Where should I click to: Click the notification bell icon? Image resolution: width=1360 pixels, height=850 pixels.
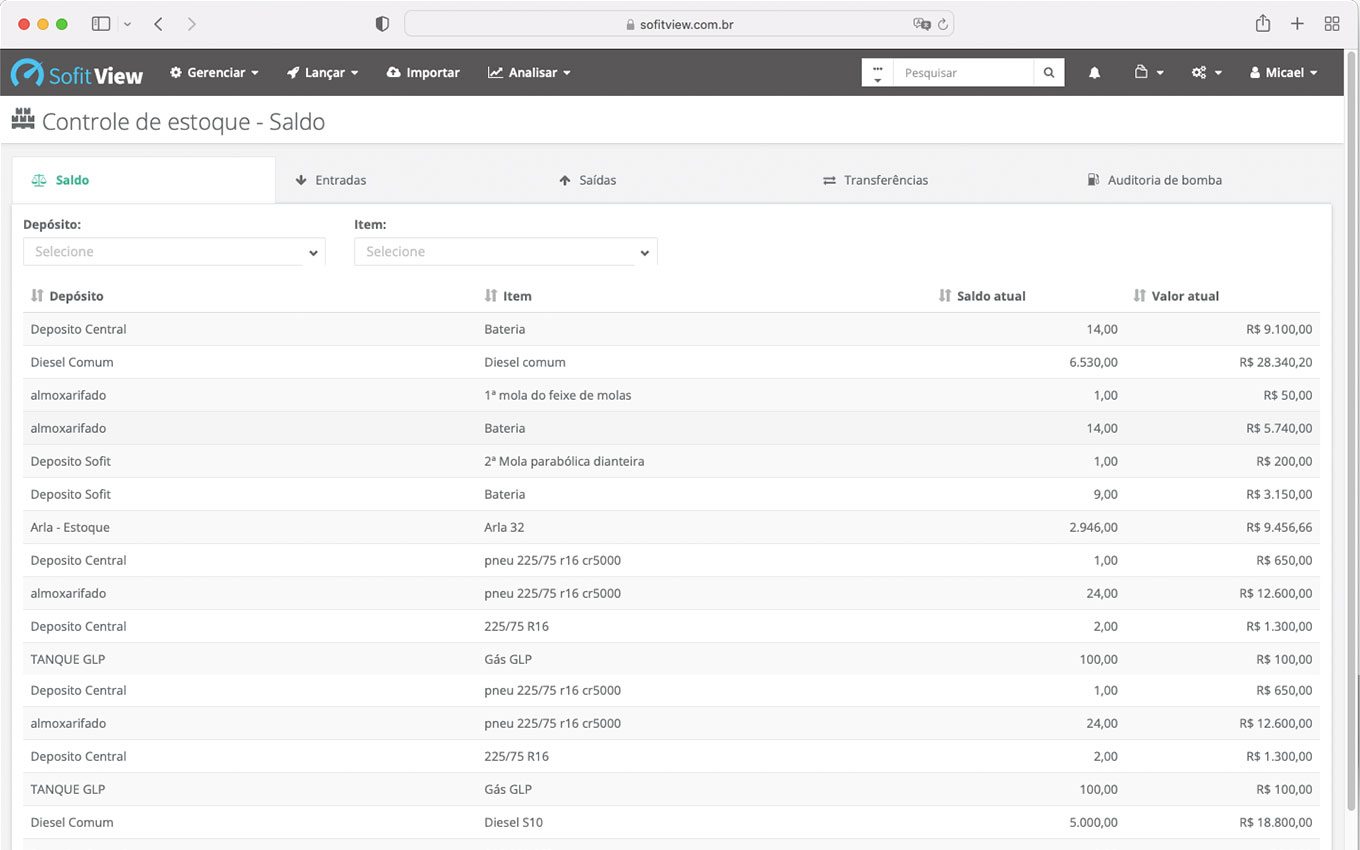pyautogui.click(x=1094, y=73)
